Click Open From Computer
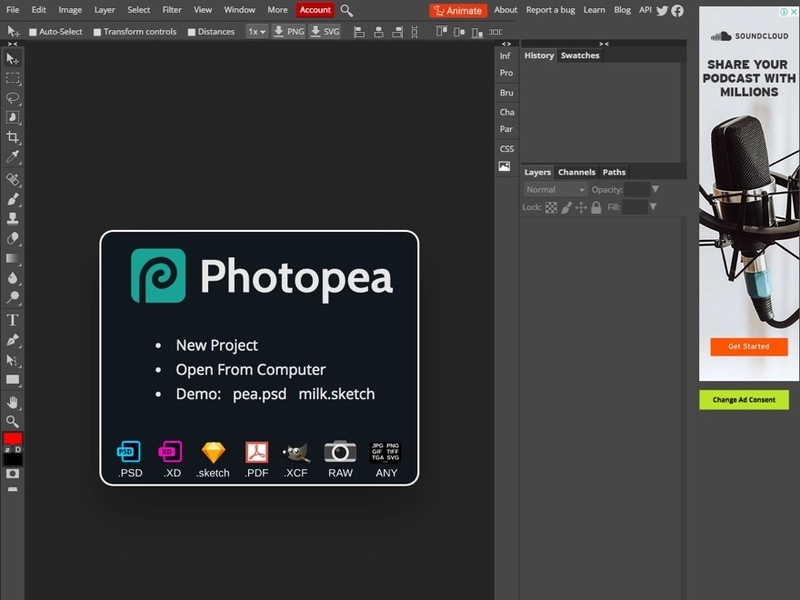800x600 pixels. [251, 369]
